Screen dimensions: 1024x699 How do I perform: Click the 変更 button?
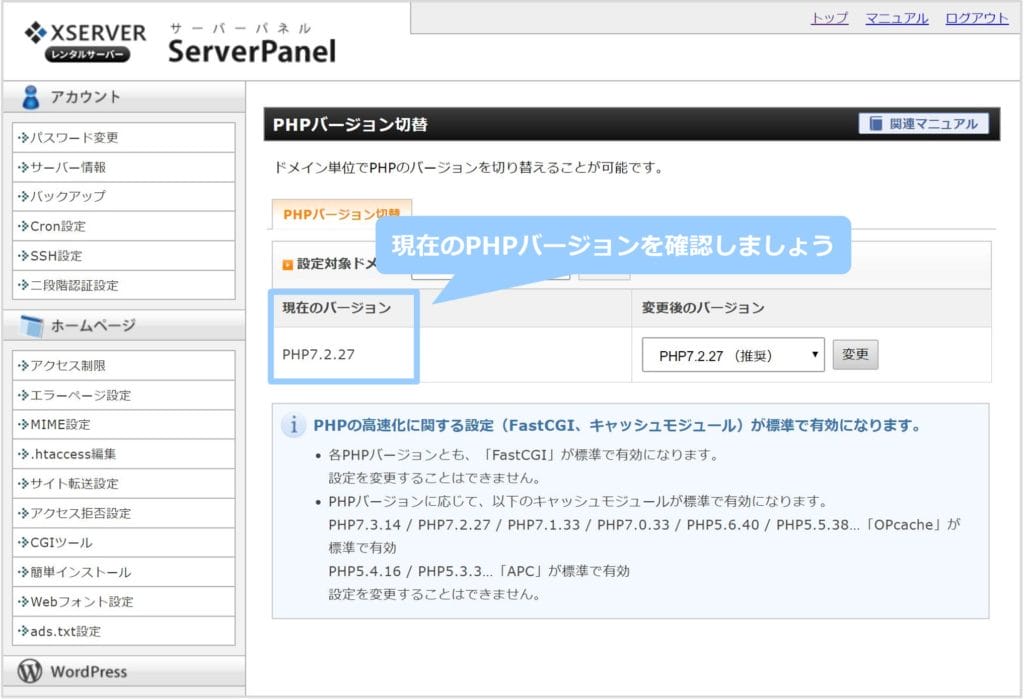(x=855, y=354)
